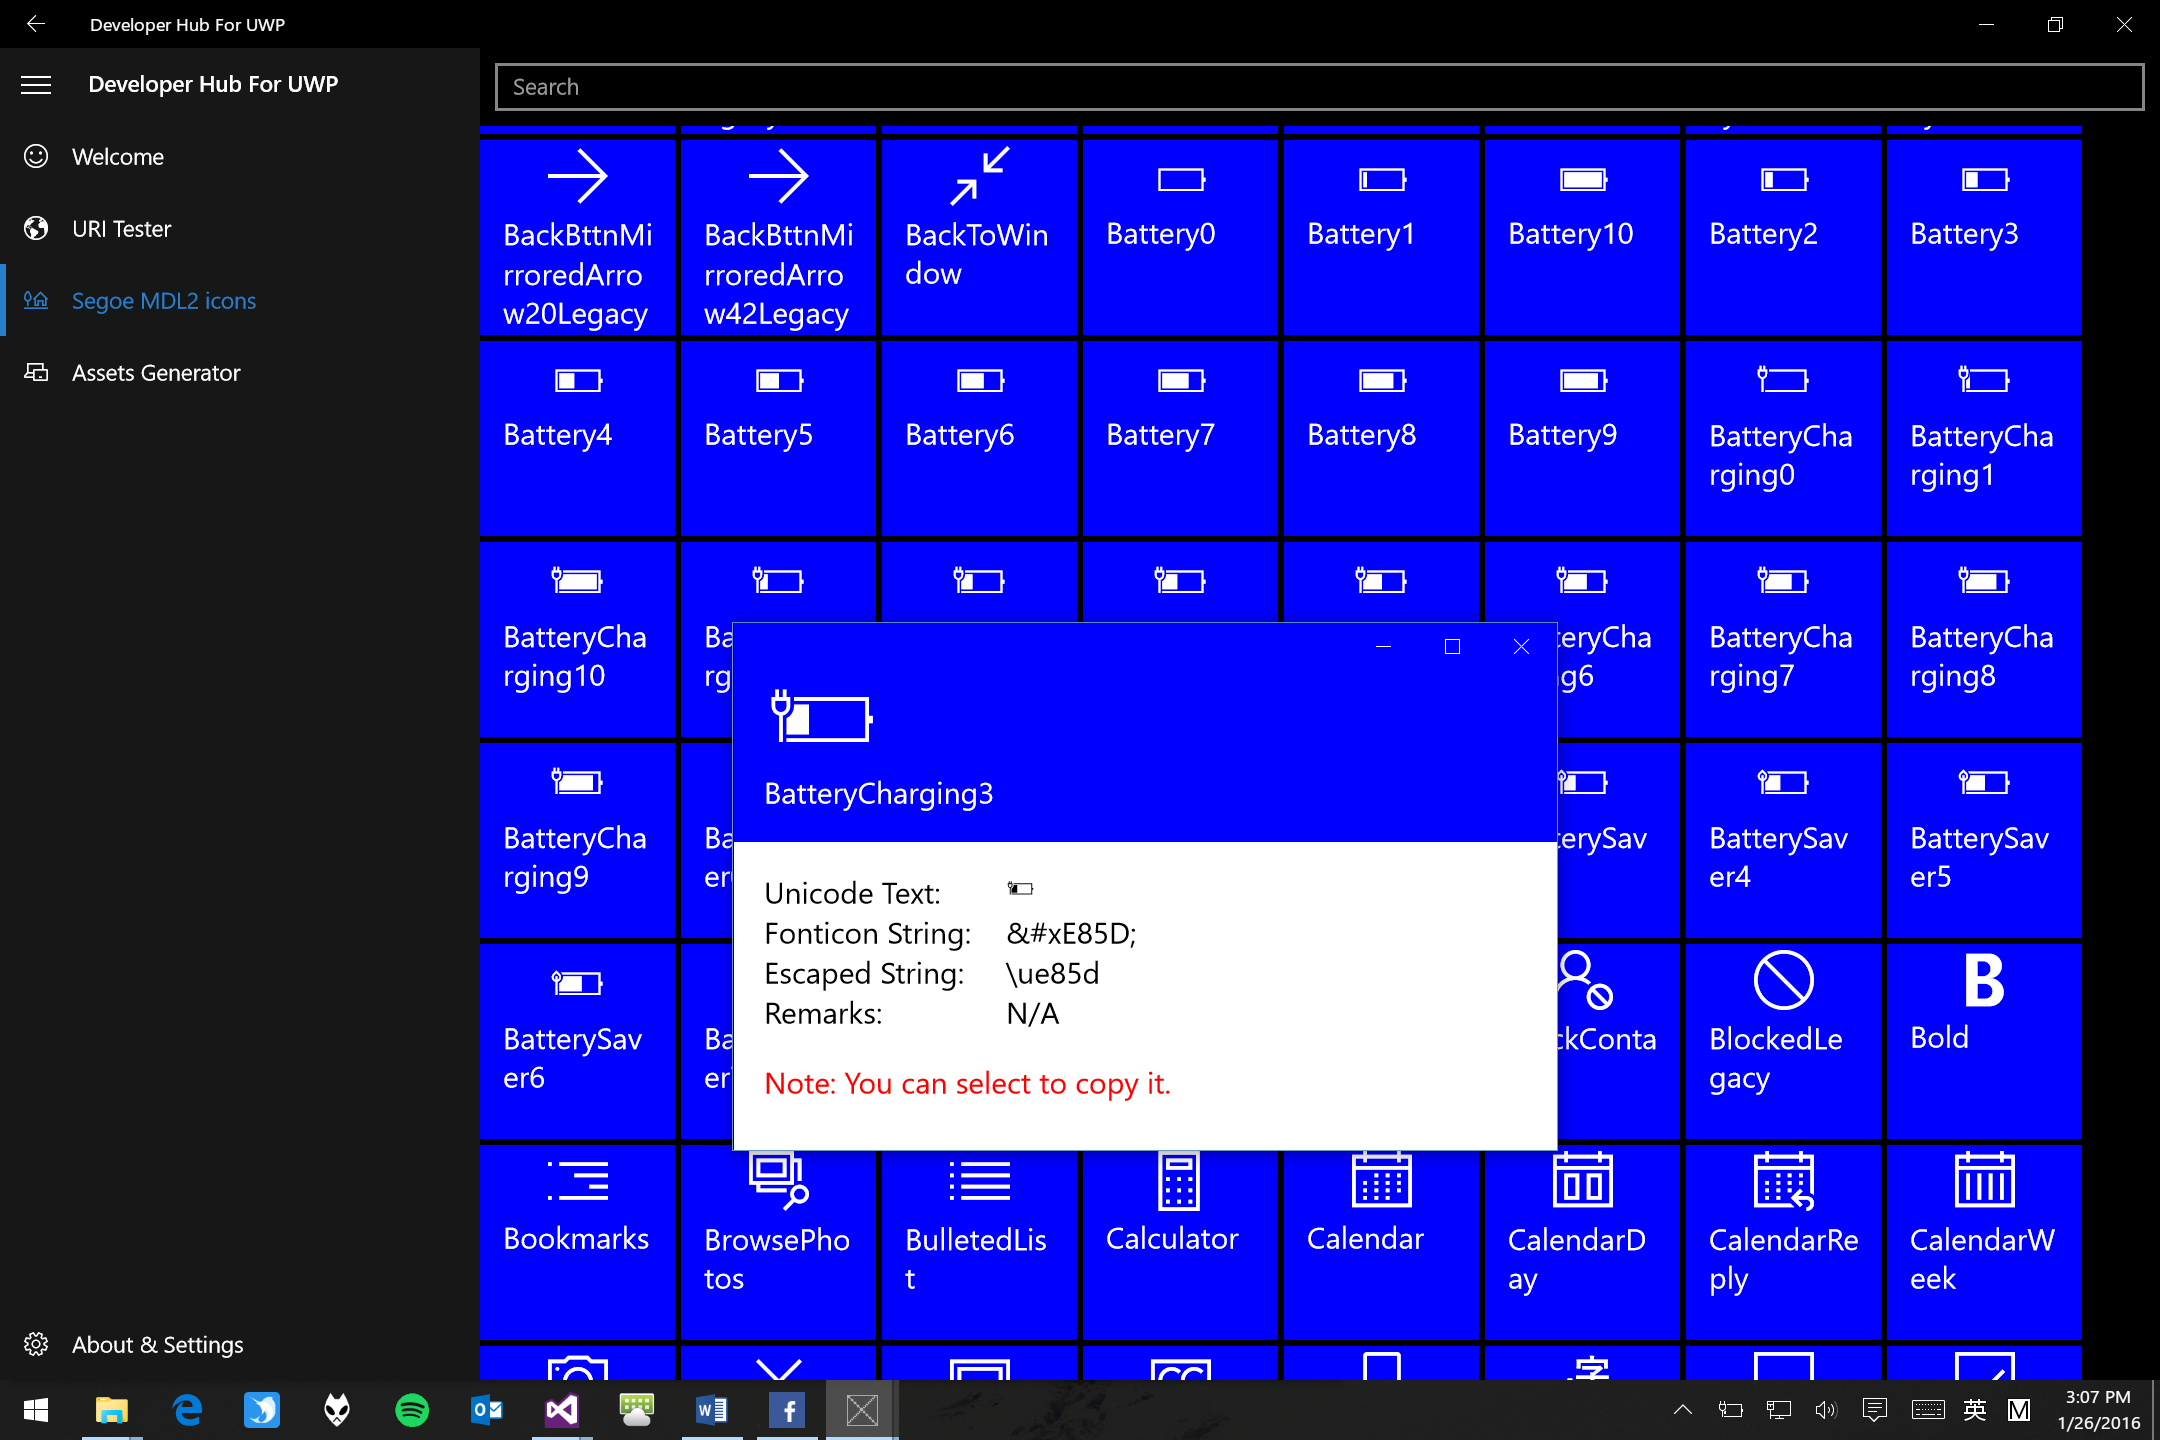
Task: Click the Fonticon String value &#xE85D;
Action: point(1071,934)
